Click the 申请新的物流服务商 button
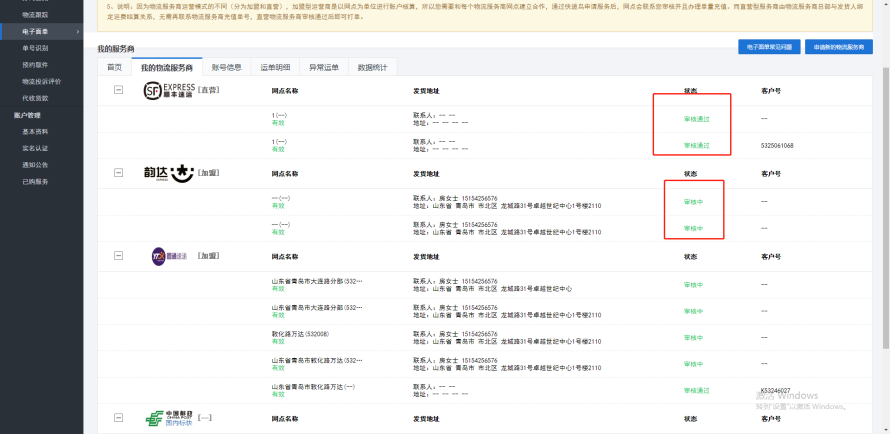The height and width of the screenshot is (434, 890). [839, 47]
